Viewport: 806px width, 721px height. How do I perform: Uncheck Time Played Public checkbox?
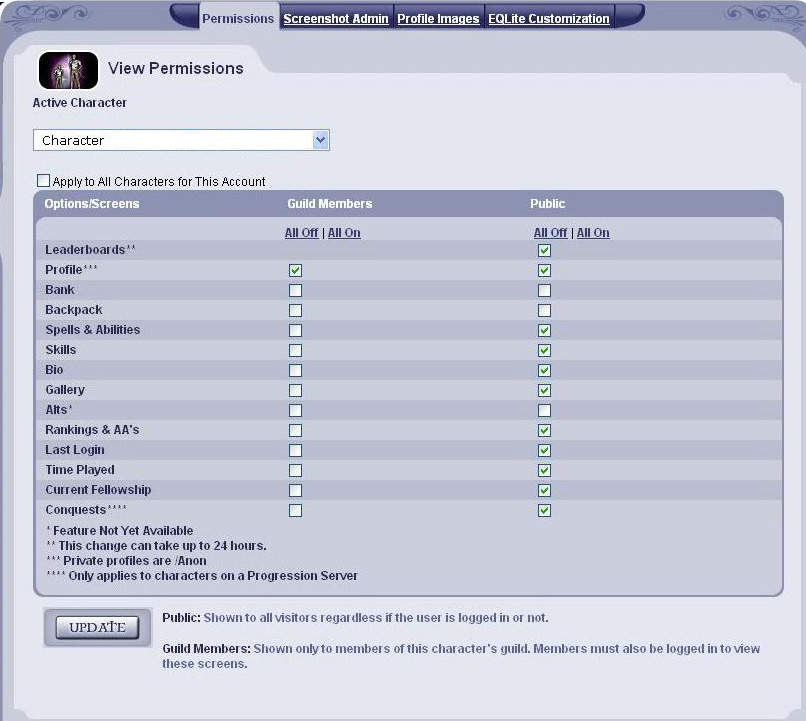tap(544, 471)
